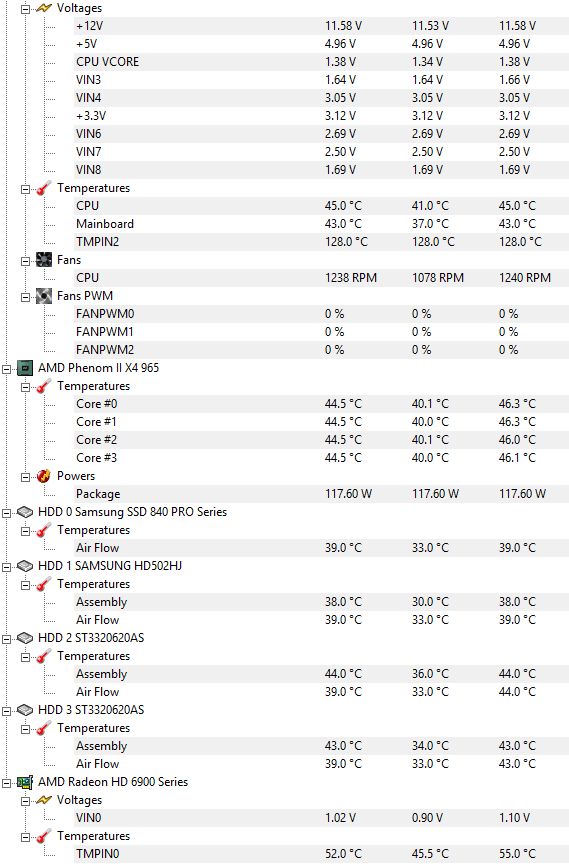569x867 pixels.
Task: Collapse the Fans PWM group
Action: 25,297
